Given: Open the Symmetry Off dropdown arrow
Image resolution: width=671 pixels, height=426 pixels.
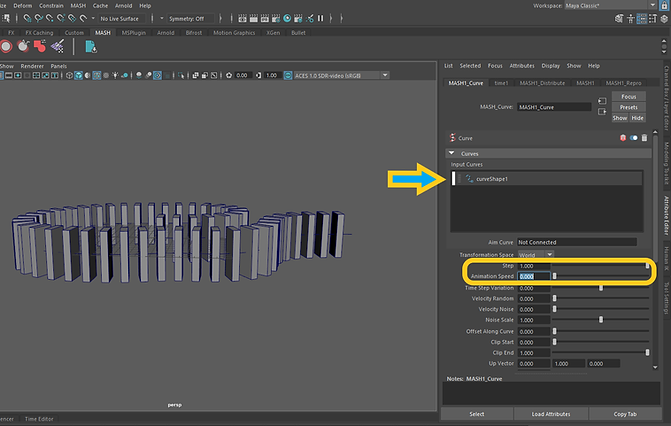Looking at the screenshot, I should [x=162, y=18].
